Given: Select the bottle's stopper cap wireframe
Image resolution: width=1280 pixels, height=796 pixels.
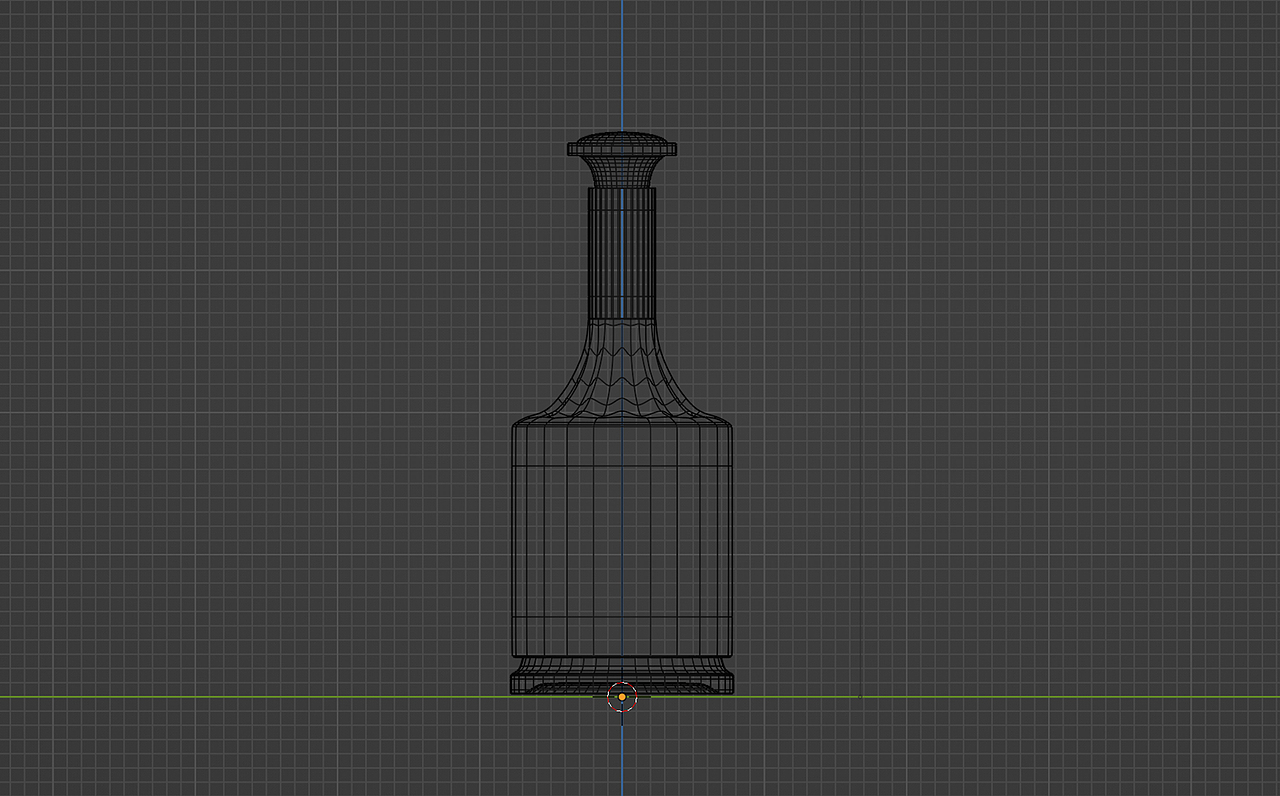Looking at the screenshot, I should (622, 159).
